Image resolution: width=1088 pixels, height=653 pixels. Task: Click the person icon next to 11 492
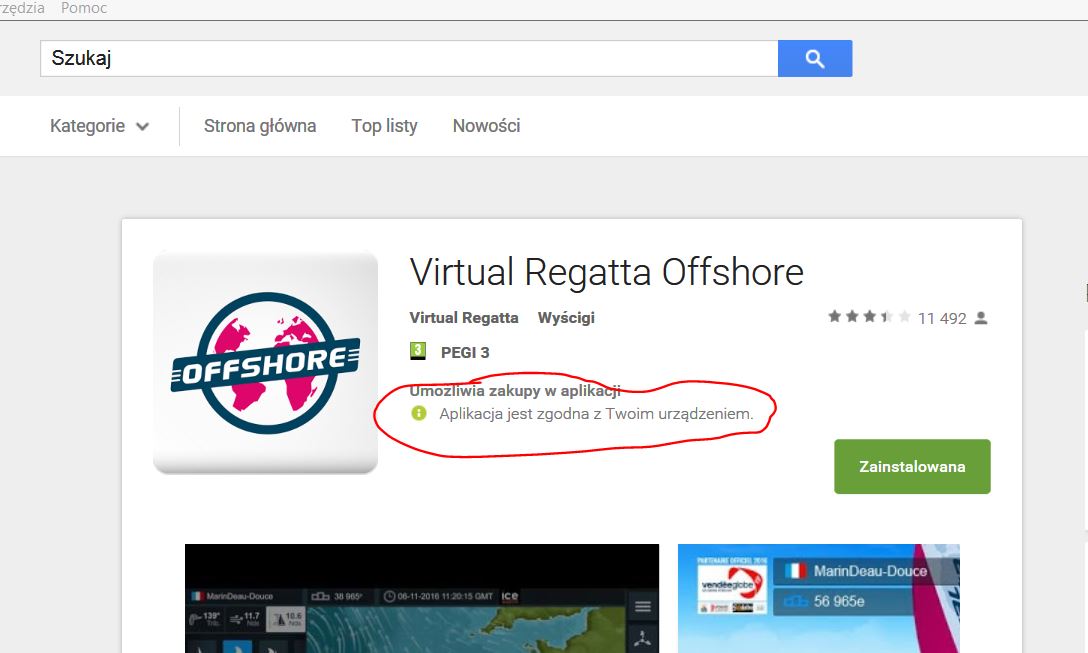pyautogui.click(x=980, y=318)
